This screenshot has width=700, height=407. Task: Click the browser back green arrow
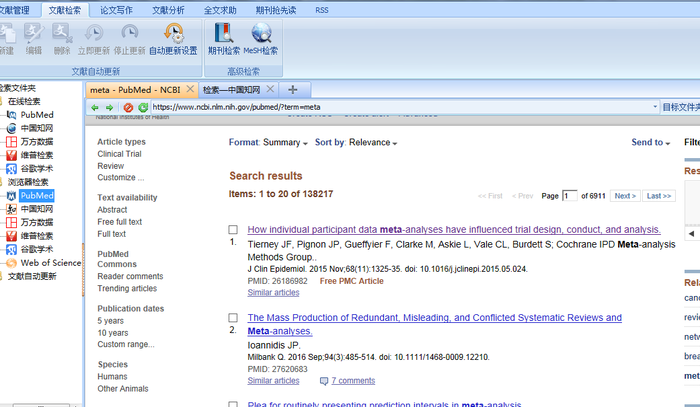(95, 107)
